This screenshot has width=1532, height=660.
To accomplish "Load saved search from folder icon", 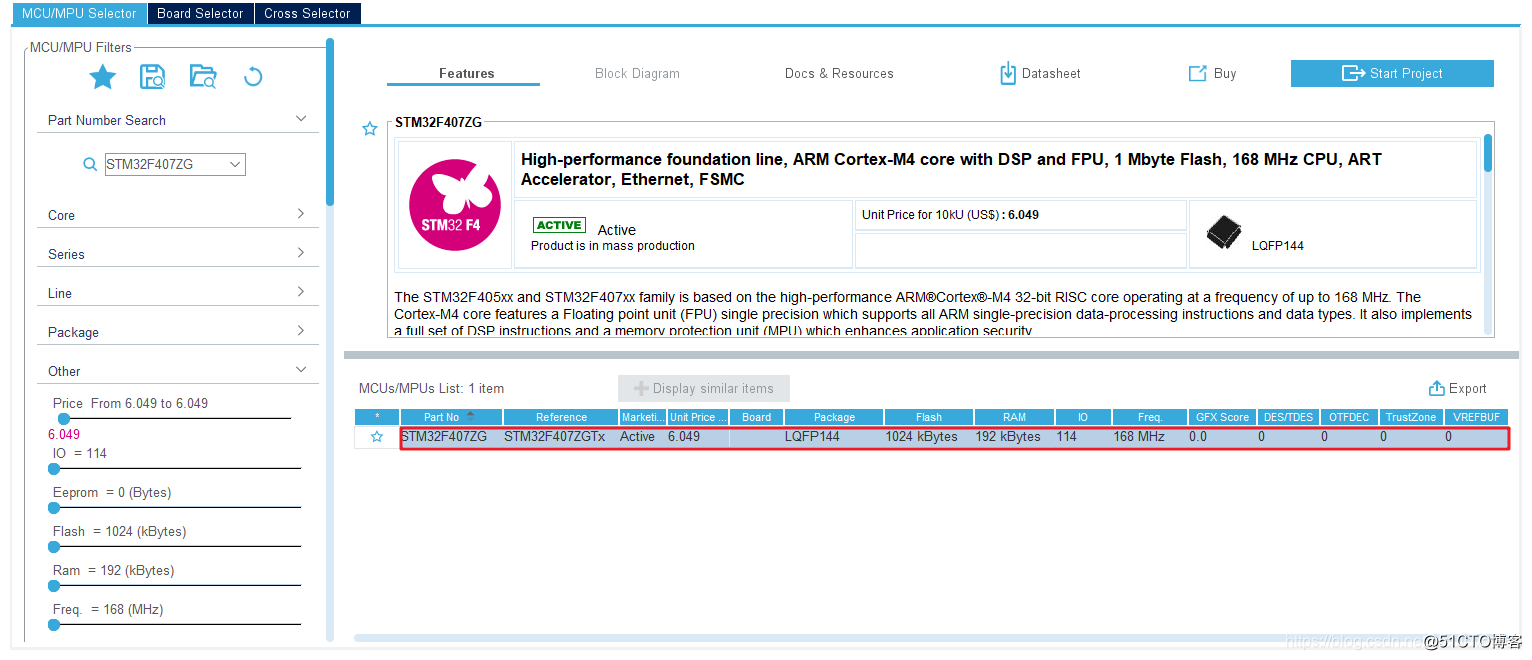I will [x=203, y=76].
